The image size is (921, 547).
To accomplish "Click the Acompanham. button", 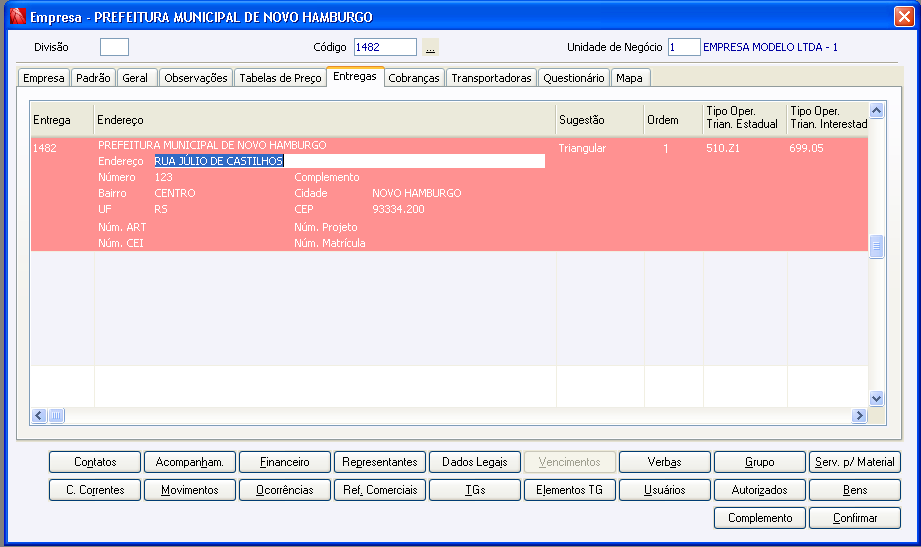I will (x=190, y=462).
